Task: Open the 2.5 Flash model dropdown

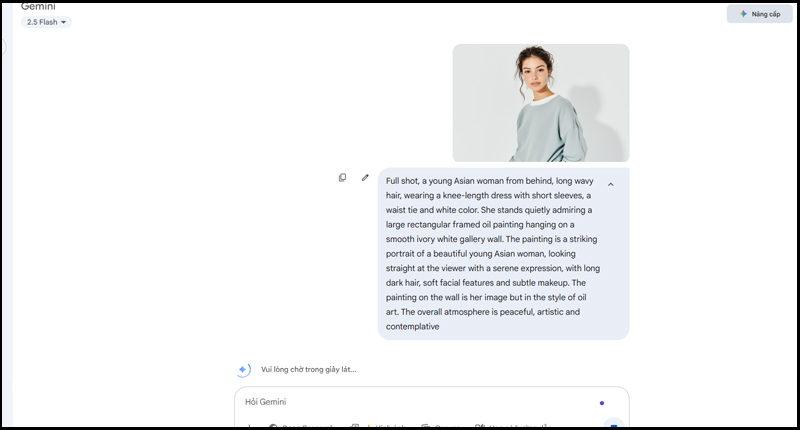Action: (46, 22)
